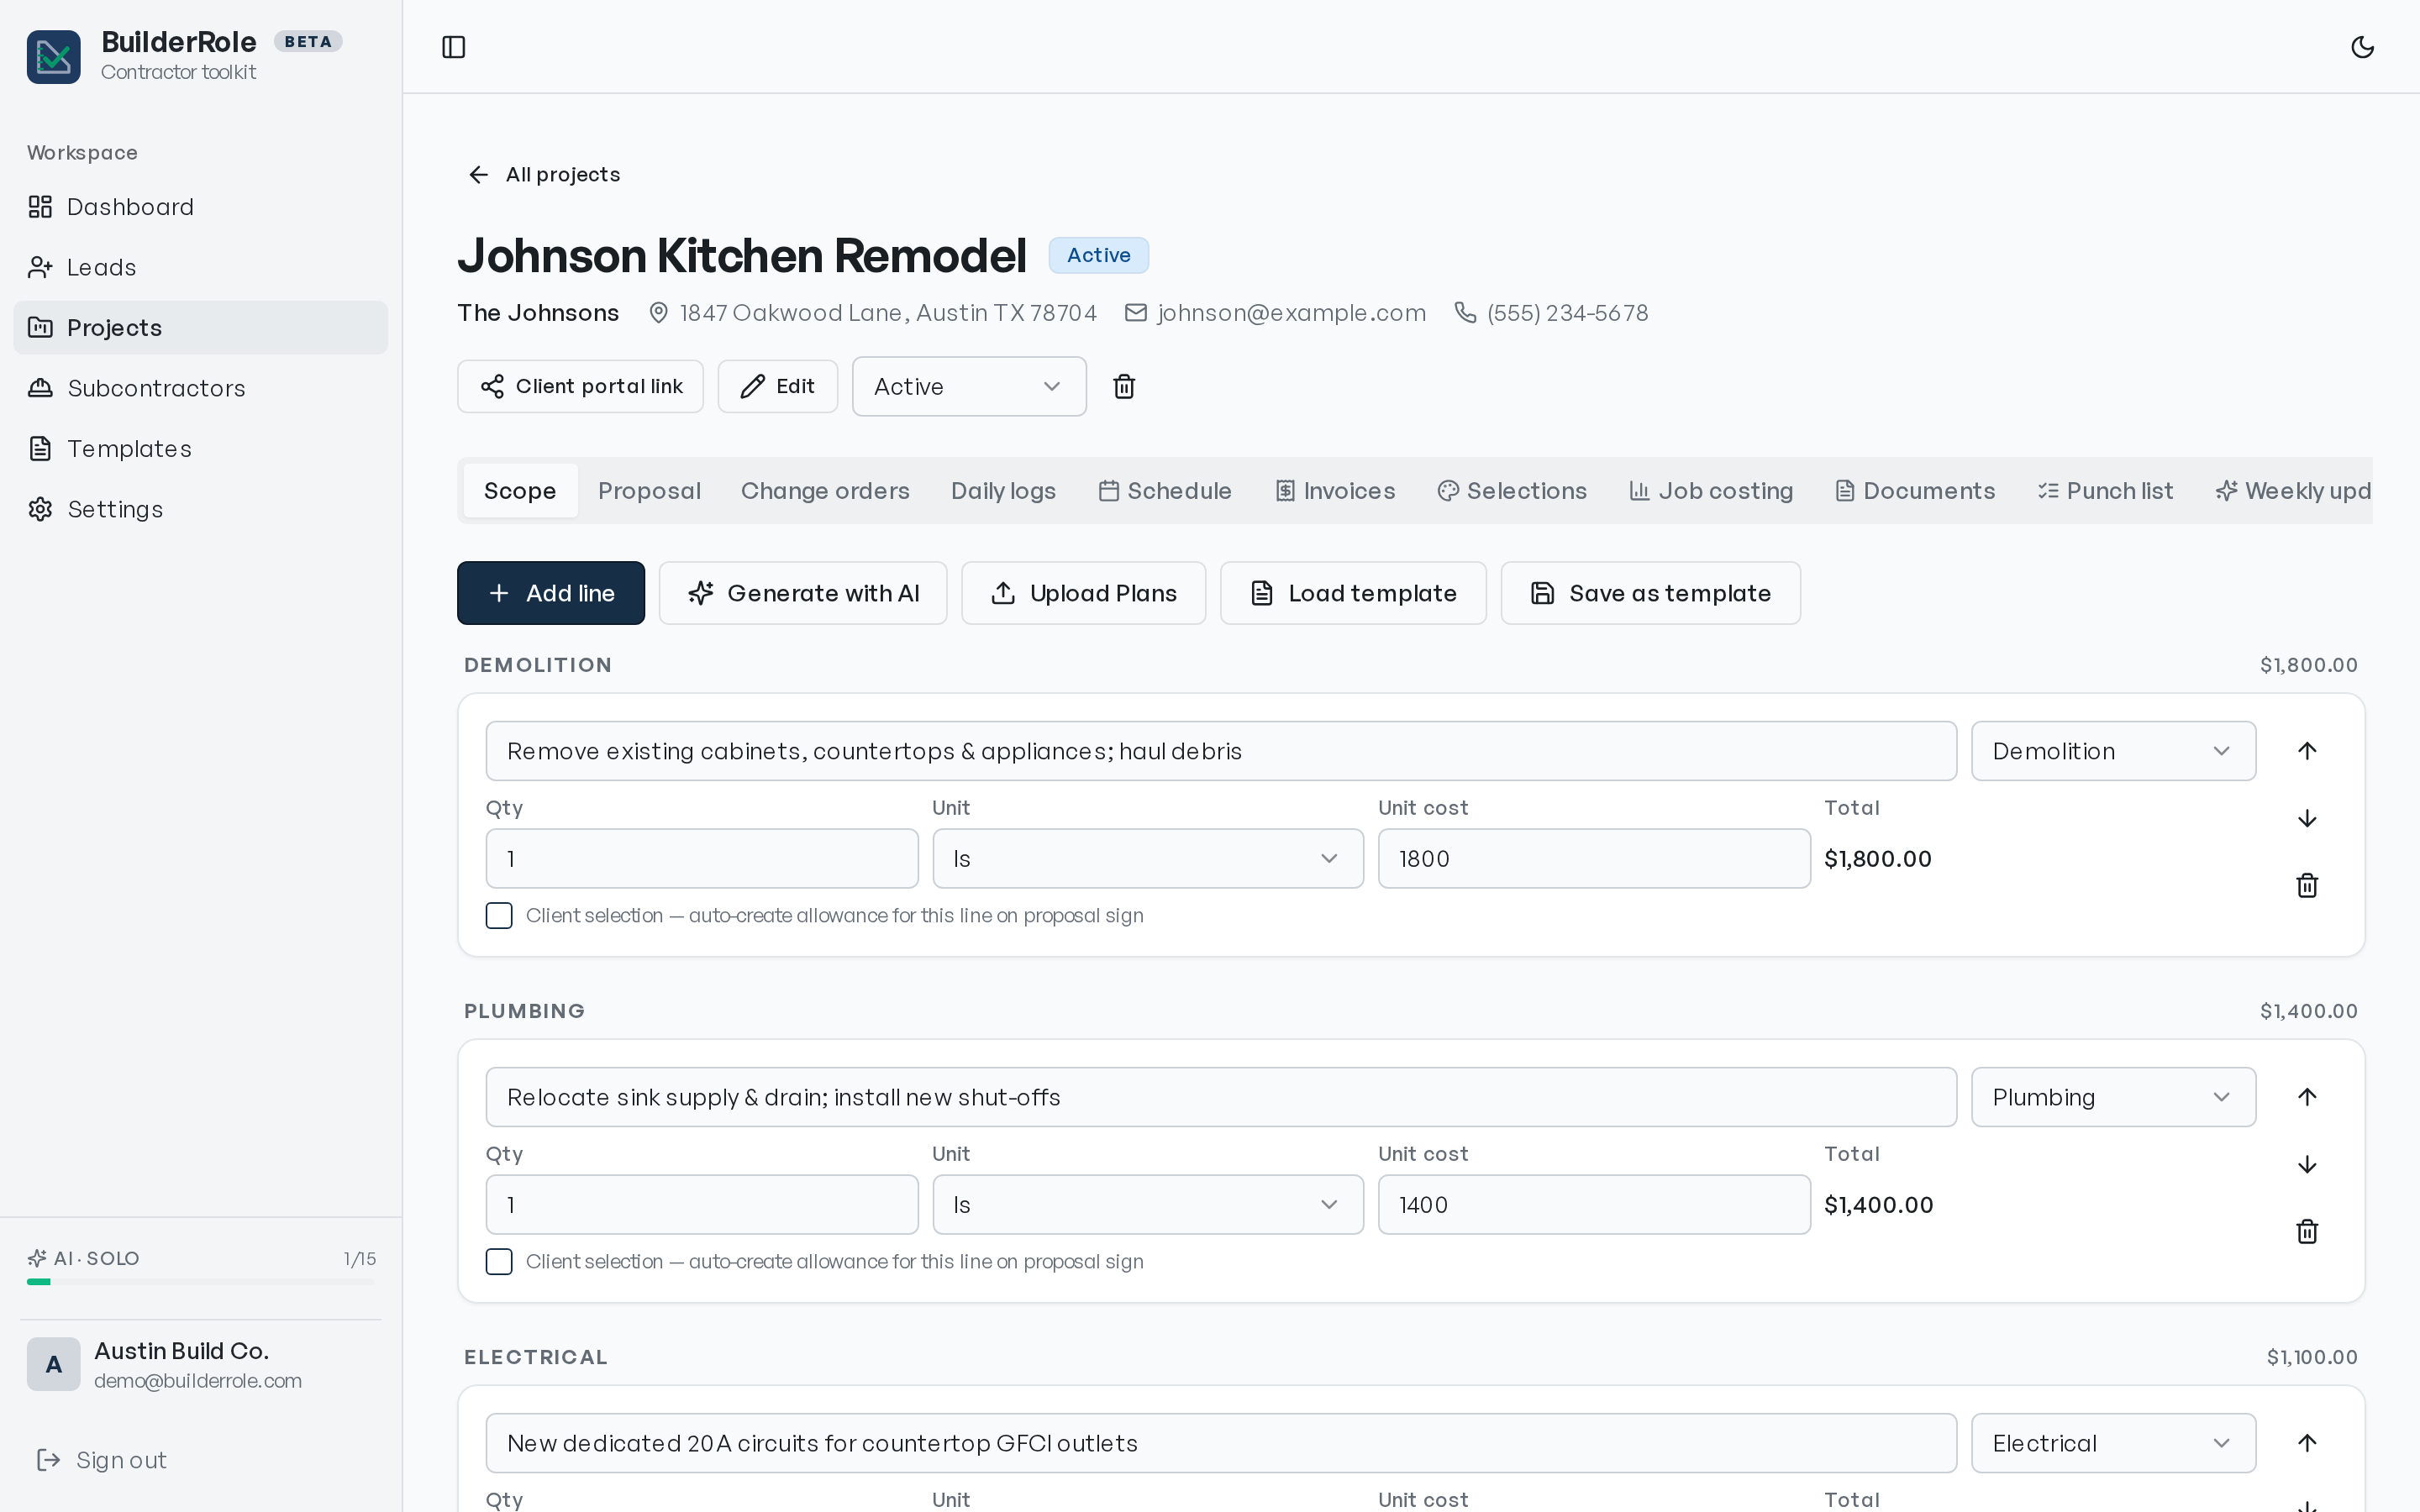This screenshot has width=2420, height=1512.
Task: Open Settings in the sidebar
Action: click(x=200, y=509)
